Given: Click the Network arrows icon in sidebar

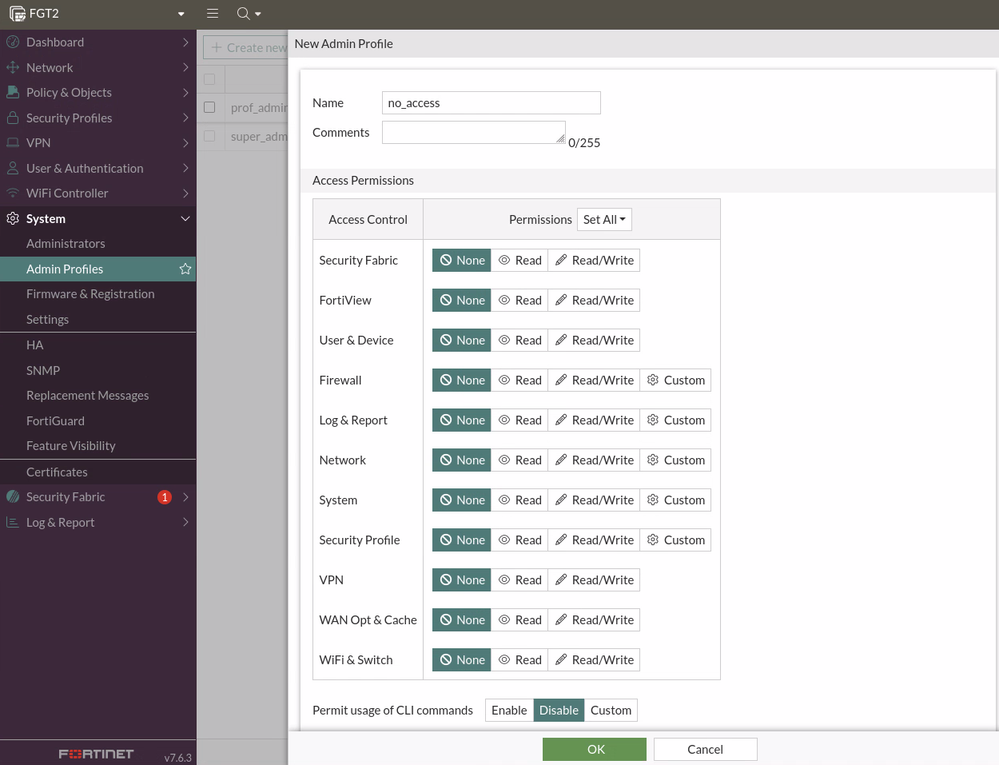Looking at the screenshot, I should click(13, 68).
